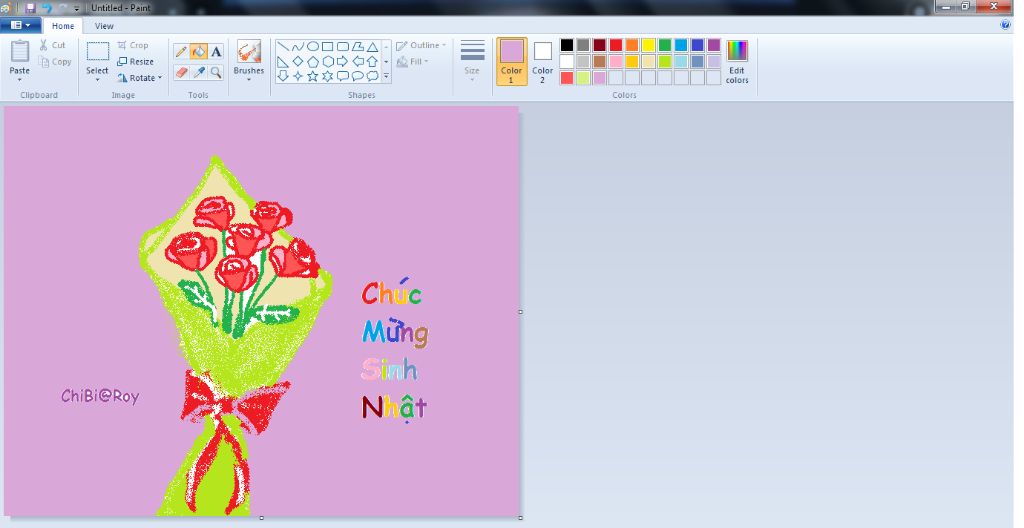This screenshot has height=528, width=1024.
Task: Open the Paint Help icon
Action: coord(1005,25)
